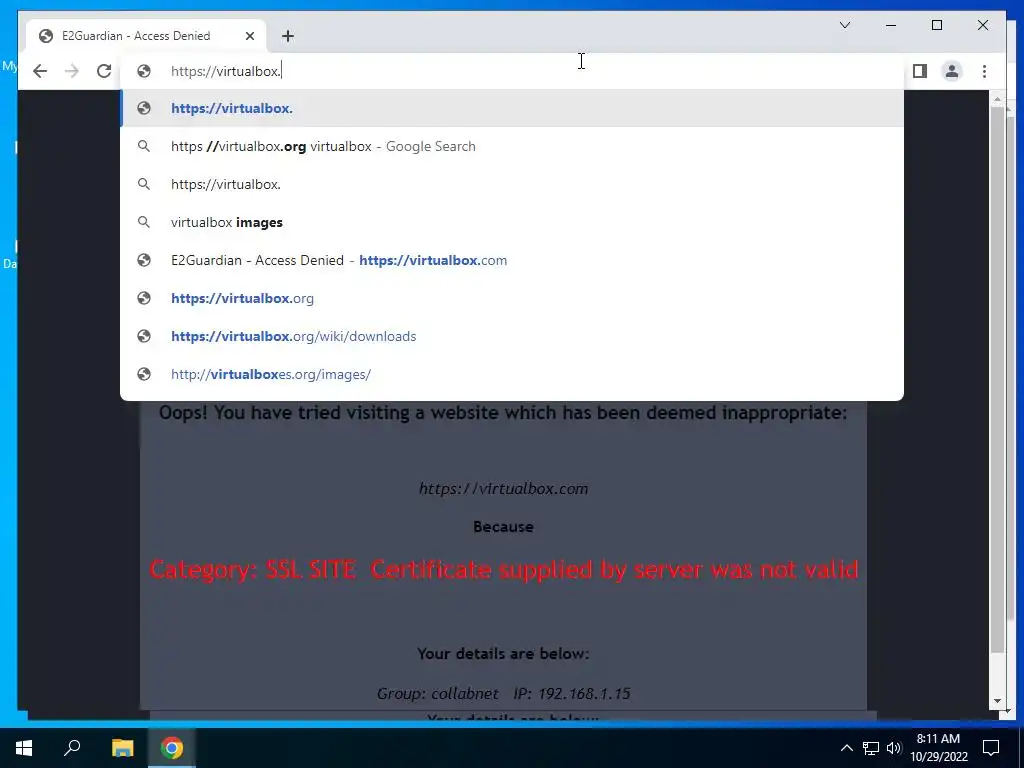Show hidden system tray icons
1024x768 pixels.
coord(846,748)
